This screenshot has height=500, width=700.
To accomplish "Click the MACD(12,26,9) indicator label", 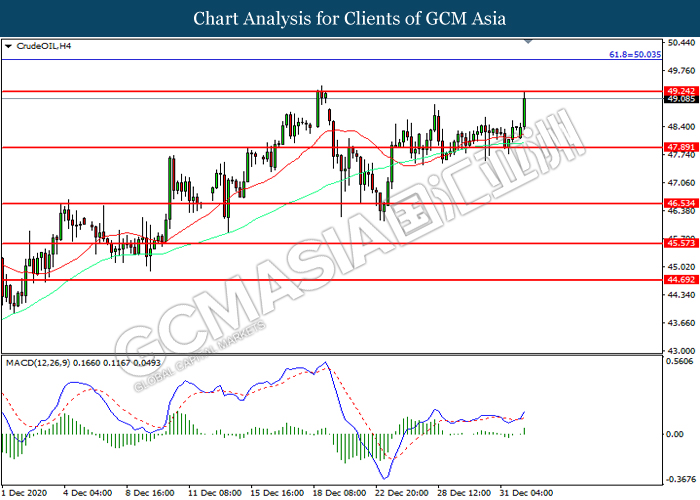I will tap(38, 363).
